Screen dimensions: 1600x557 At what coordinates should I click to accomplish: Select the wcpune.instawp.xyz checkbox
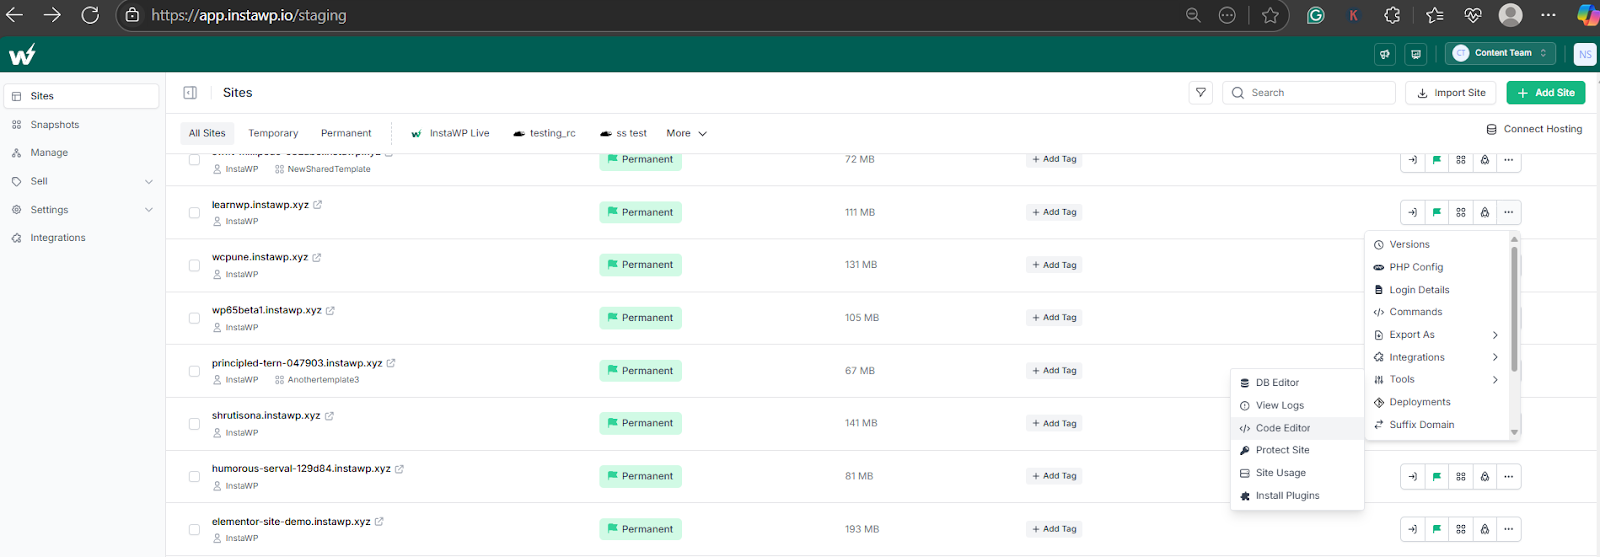tap(194, 265)
